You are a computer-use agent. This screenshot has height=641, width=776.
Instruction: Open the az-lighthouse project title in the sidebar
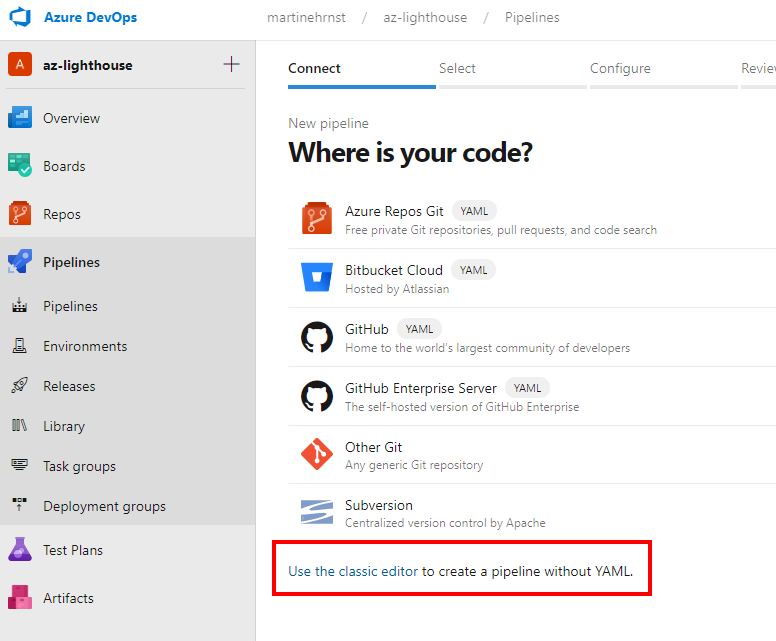click(x=88, y=65)
